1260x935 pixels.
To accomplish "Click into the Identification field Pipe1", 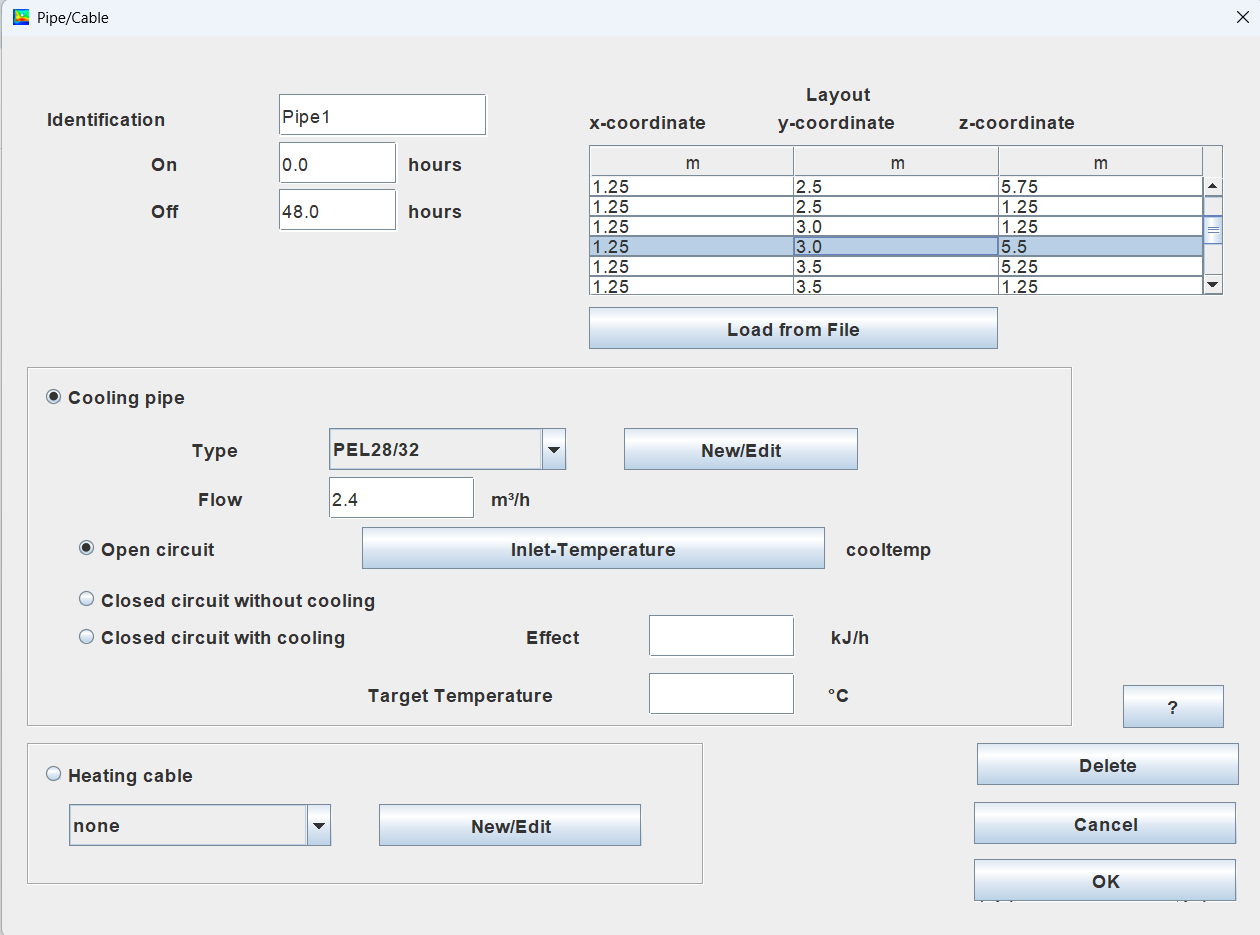I will pos(382,116).
